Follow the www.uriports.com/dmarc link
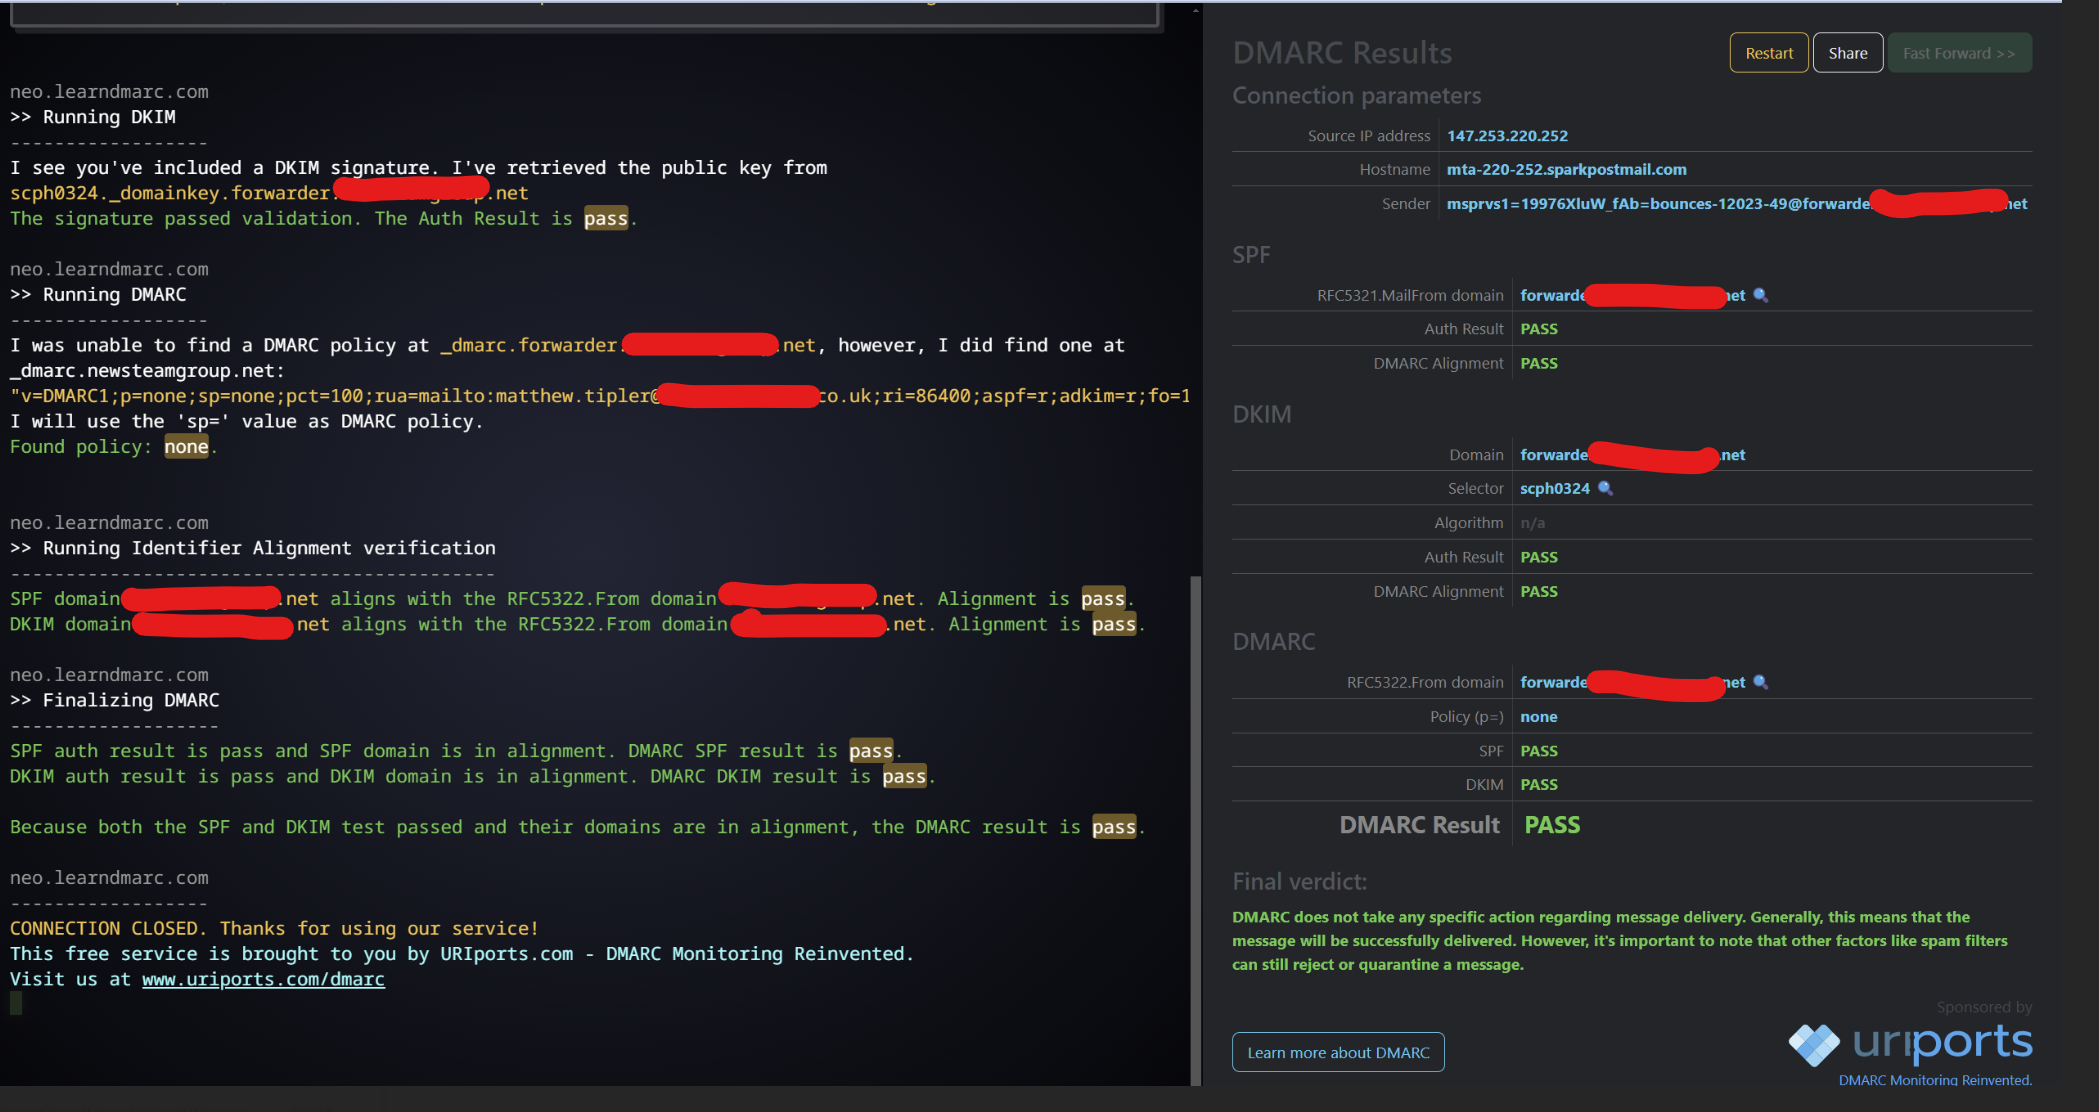Screen dimensions: 2099x1112 [263, 979]
